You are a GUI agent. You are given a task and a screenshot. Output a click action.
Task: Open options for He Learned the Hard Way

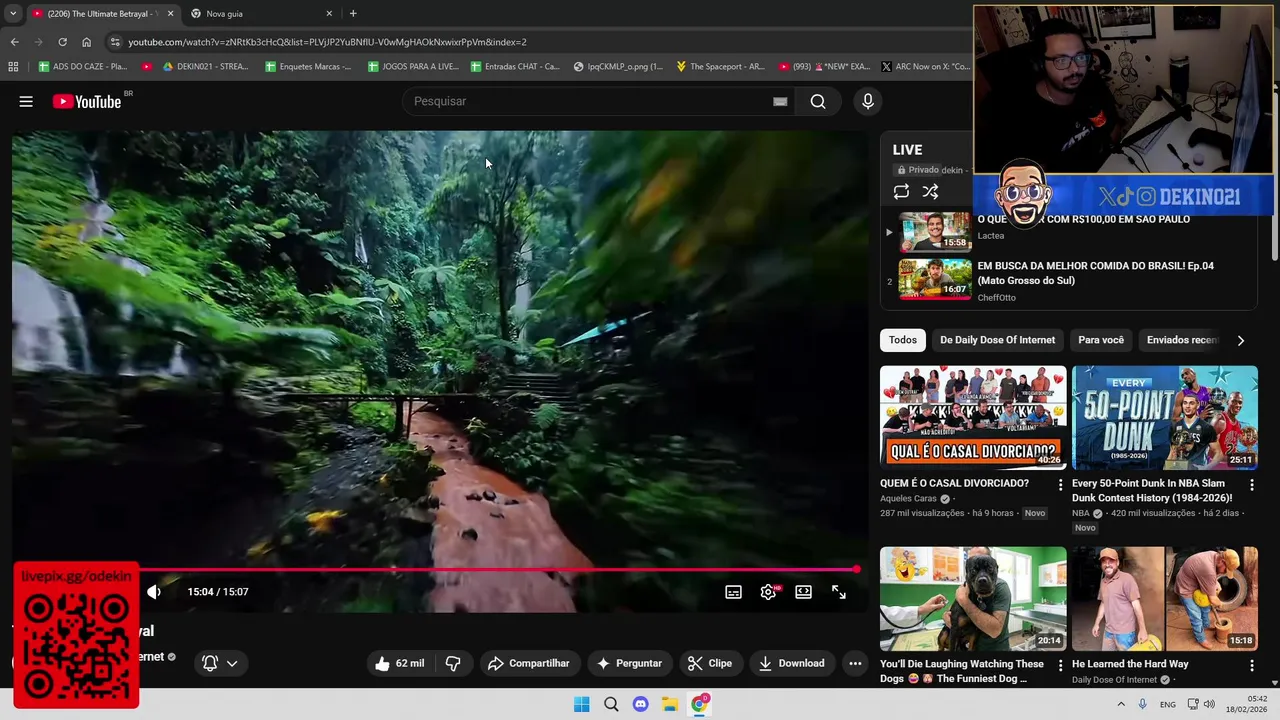pyautogui.click(x=1251, y=666)
